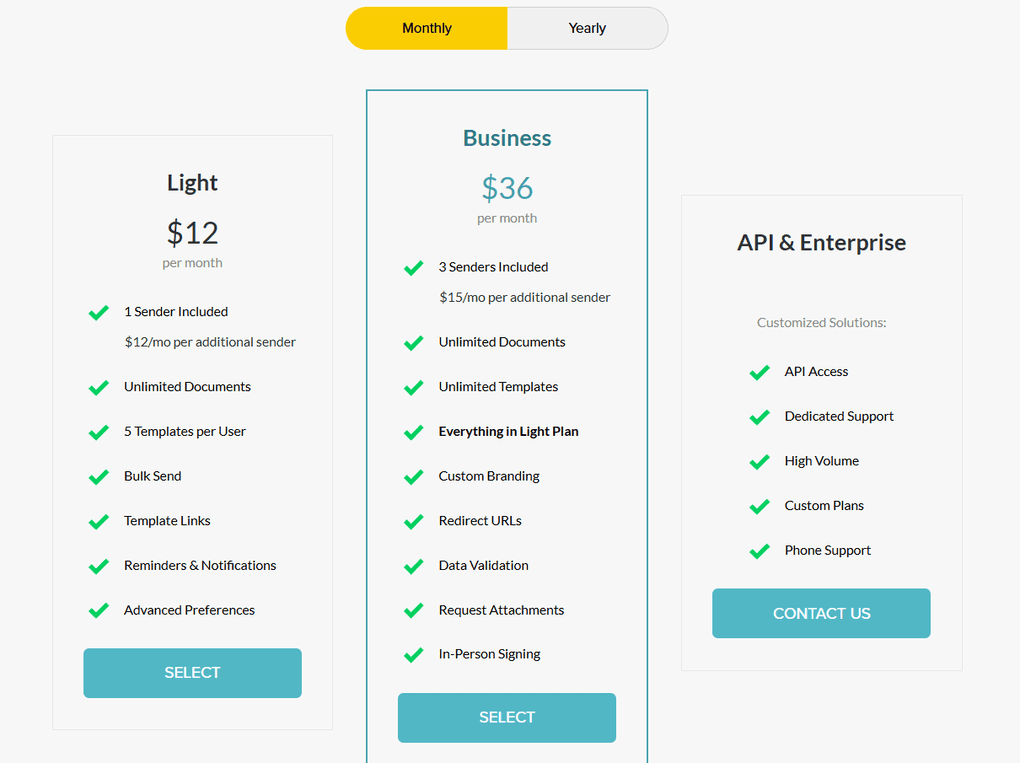Click the checkmark next to Everything in Light Plan
This screenshot has width=1020, height=763.
pyautogui.click(x=413, y=432)
